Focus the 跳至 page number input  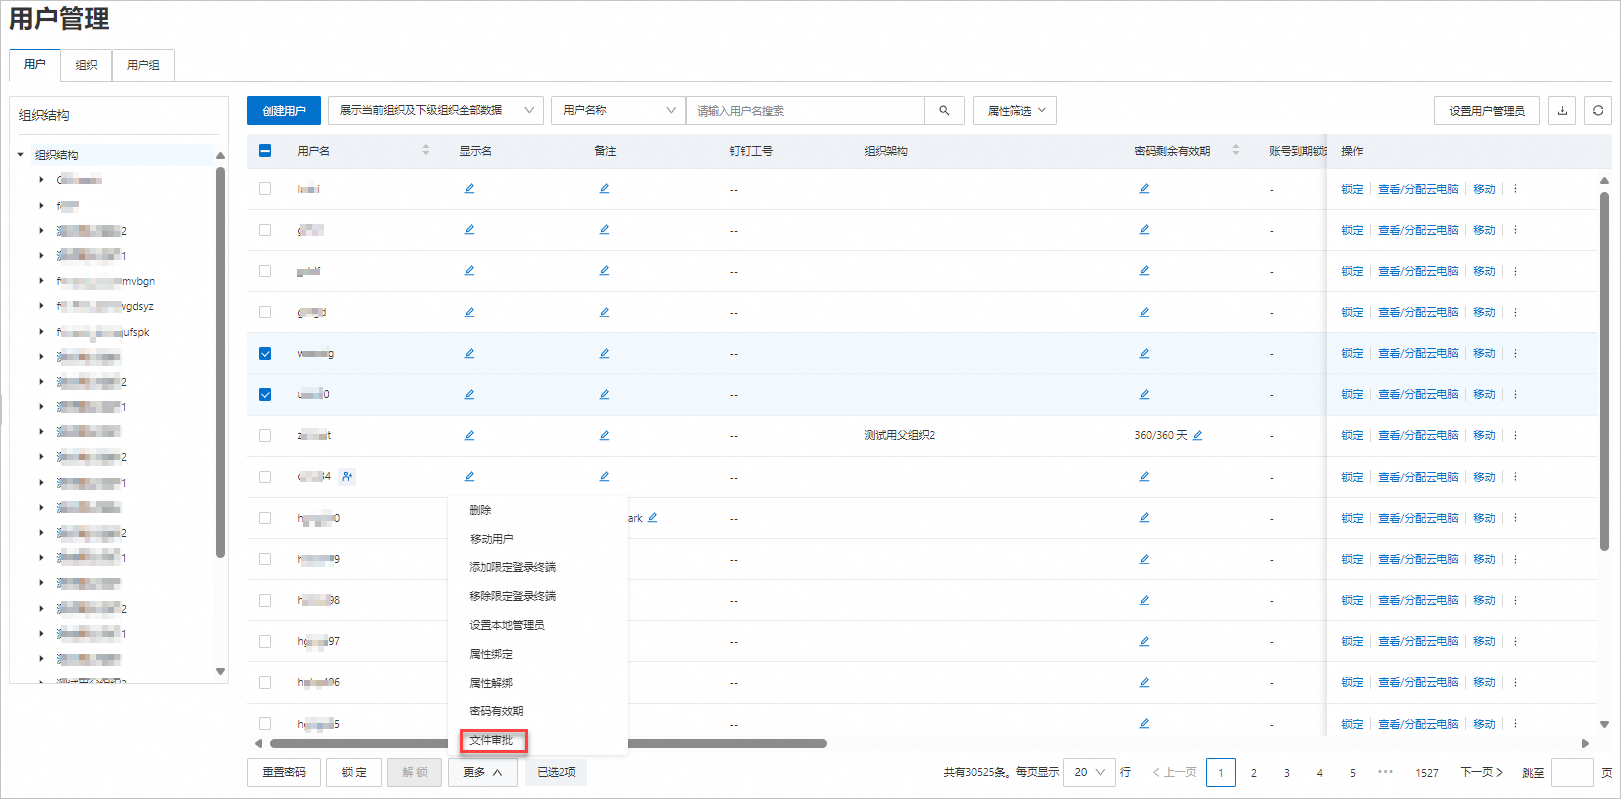pos(1572,773)
